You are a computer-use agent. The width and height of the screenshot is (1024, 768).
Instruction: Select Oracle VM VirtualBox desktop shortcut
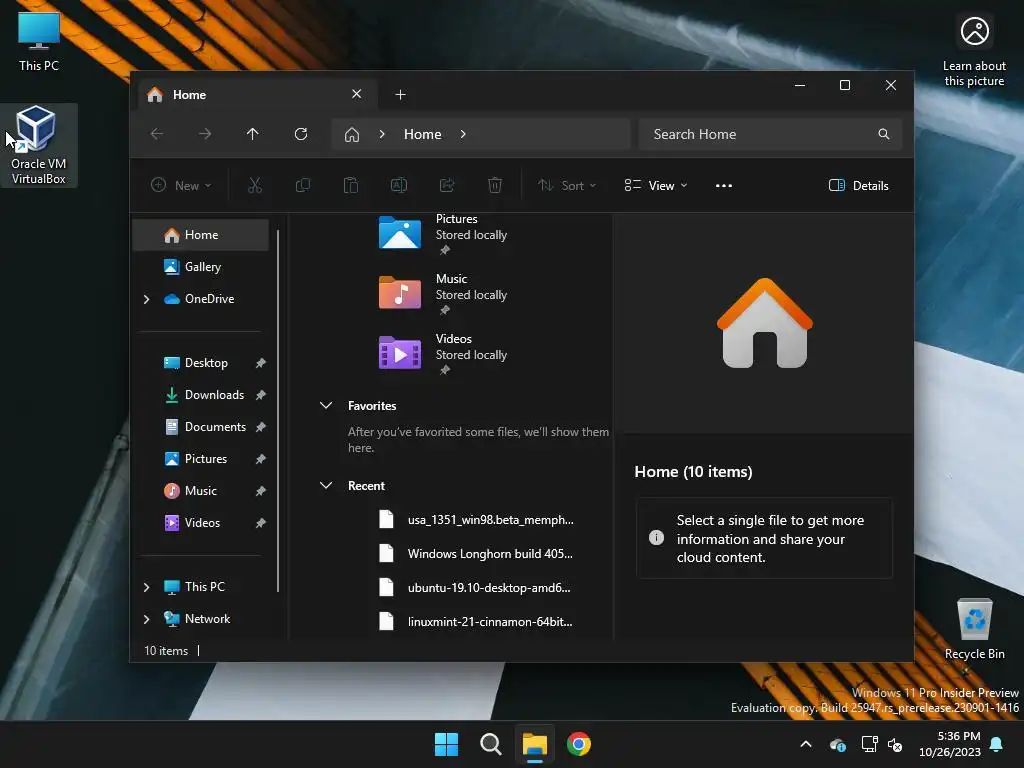(x=39, y=145)
